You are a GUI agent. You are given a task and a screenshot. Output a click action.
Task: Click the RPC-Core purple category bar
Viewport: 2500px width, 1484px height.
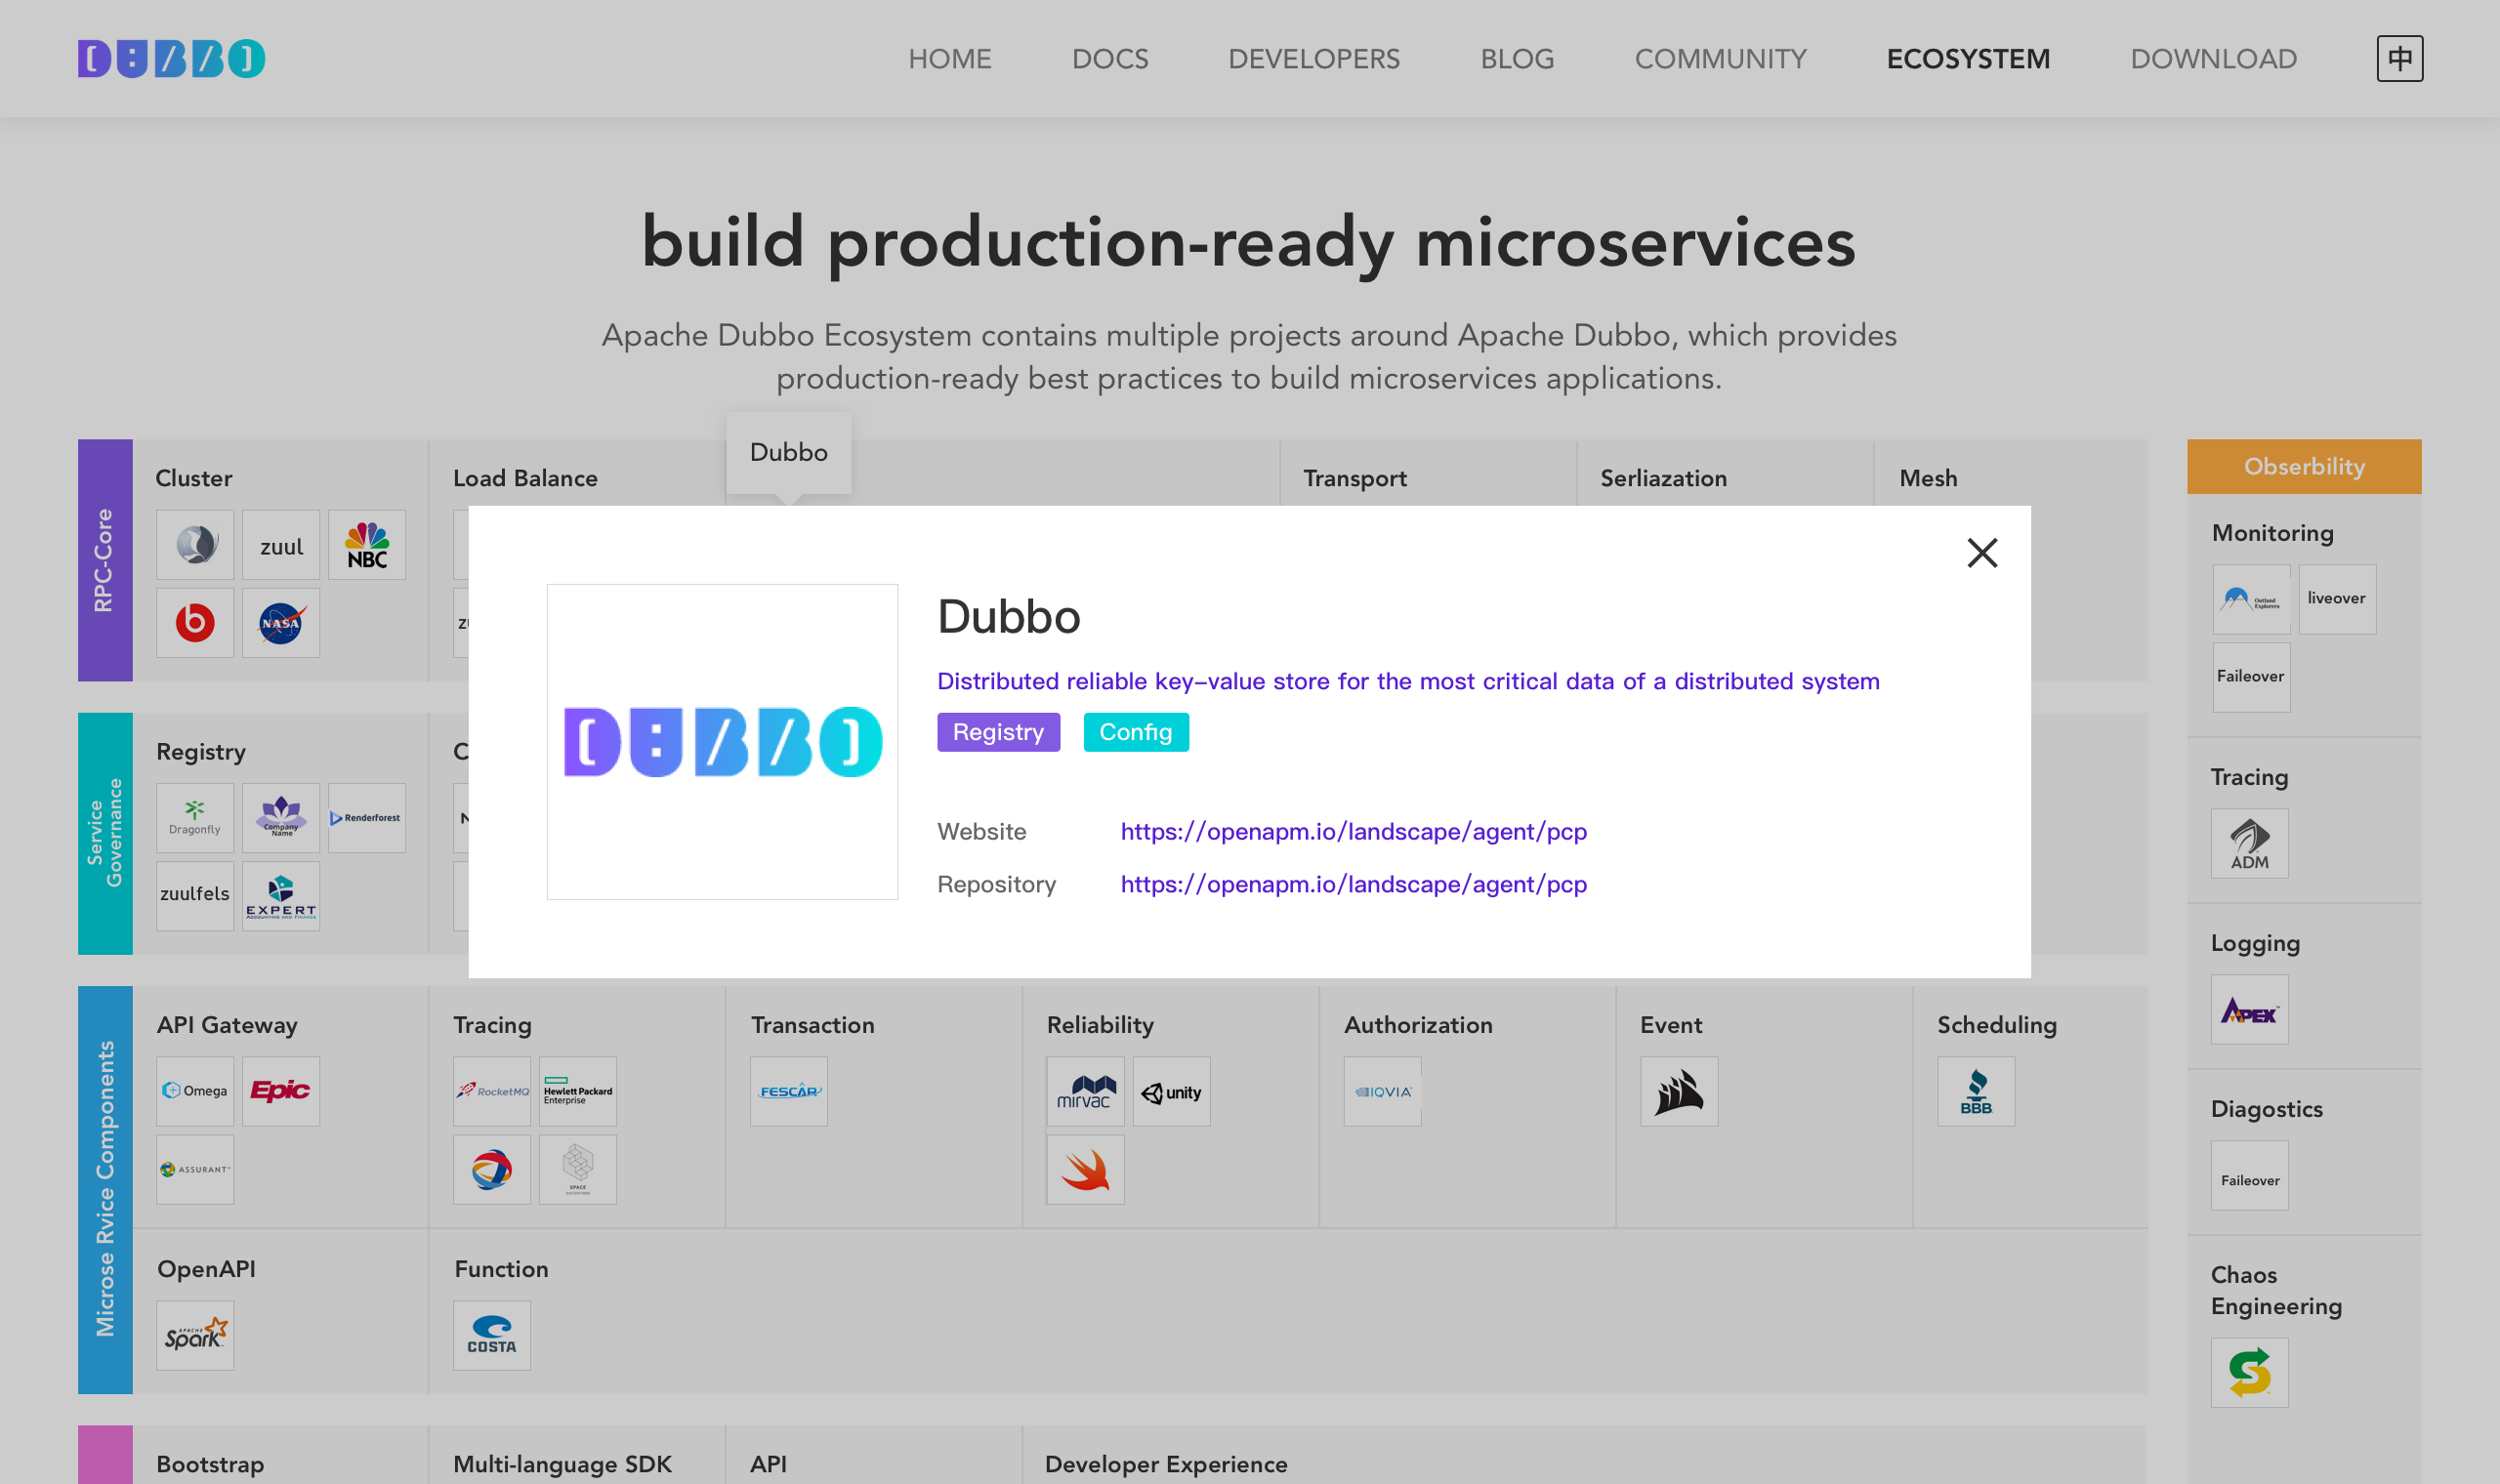[x=105, y=560]
